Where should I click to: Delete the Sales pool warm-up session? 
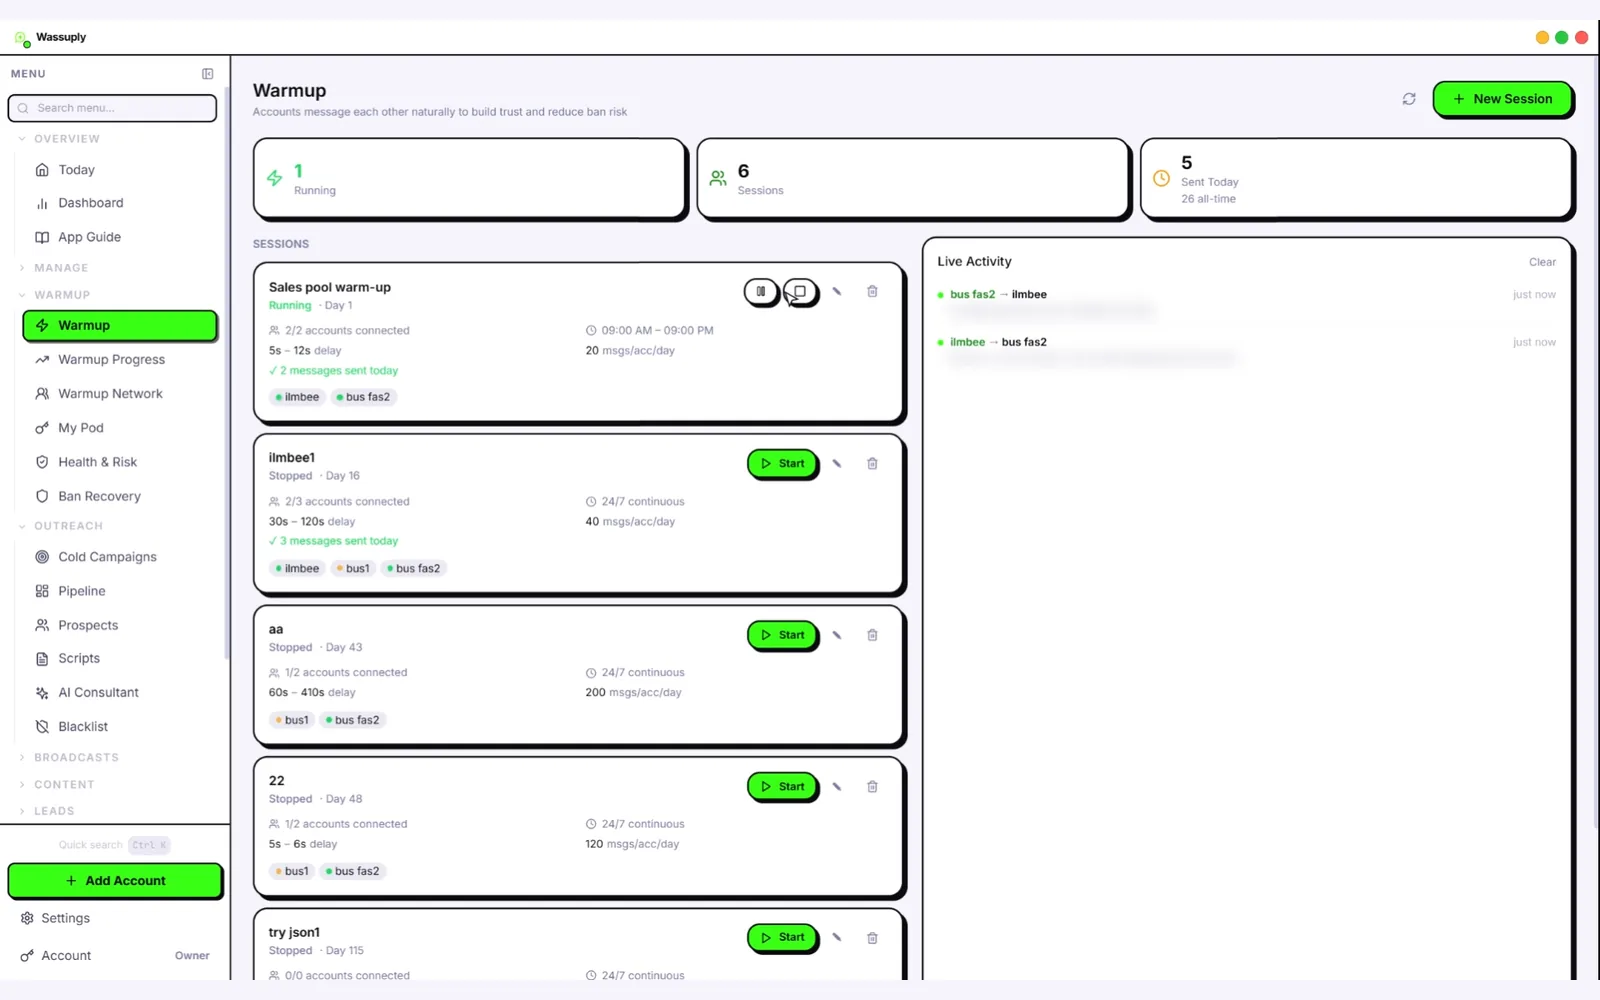coord(872,292)
